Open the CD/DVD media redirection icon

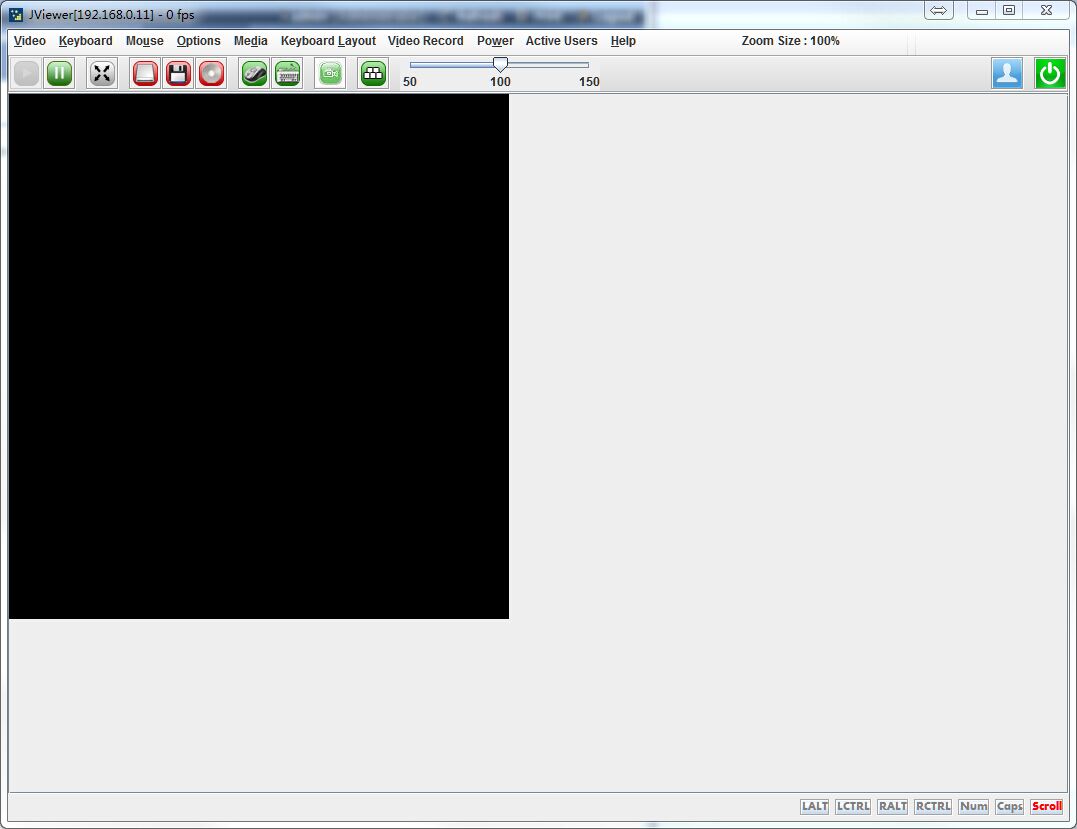click(212, 73)
